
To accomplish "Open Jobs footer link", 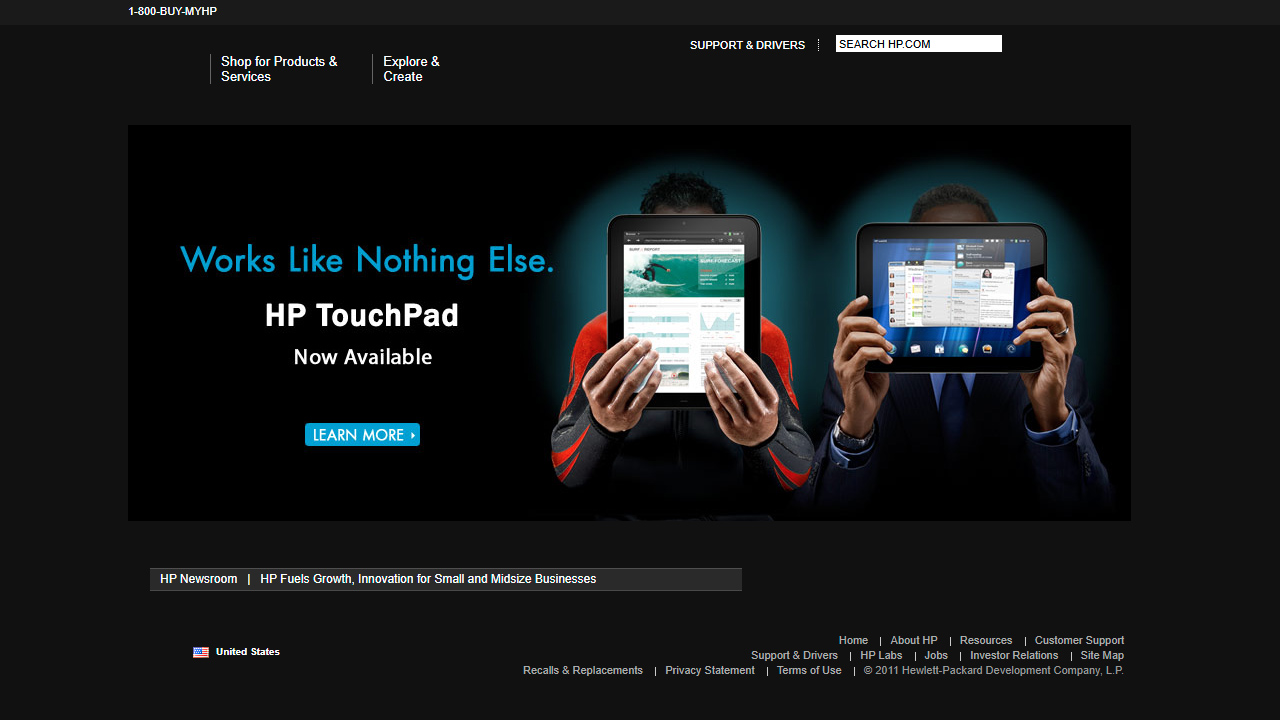I will [936, 655].
